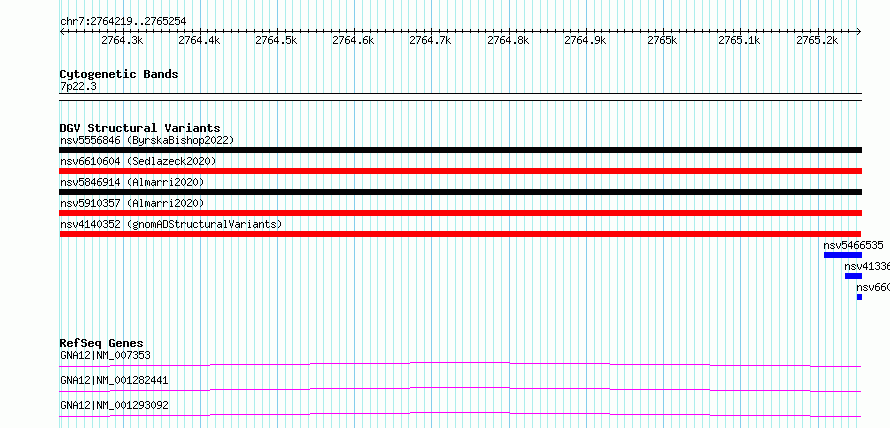The width and height of the screenshot is (890, 428).
Task: Open variant nsv5846914 (Almarri2020) label
Action: click(132, 182)
